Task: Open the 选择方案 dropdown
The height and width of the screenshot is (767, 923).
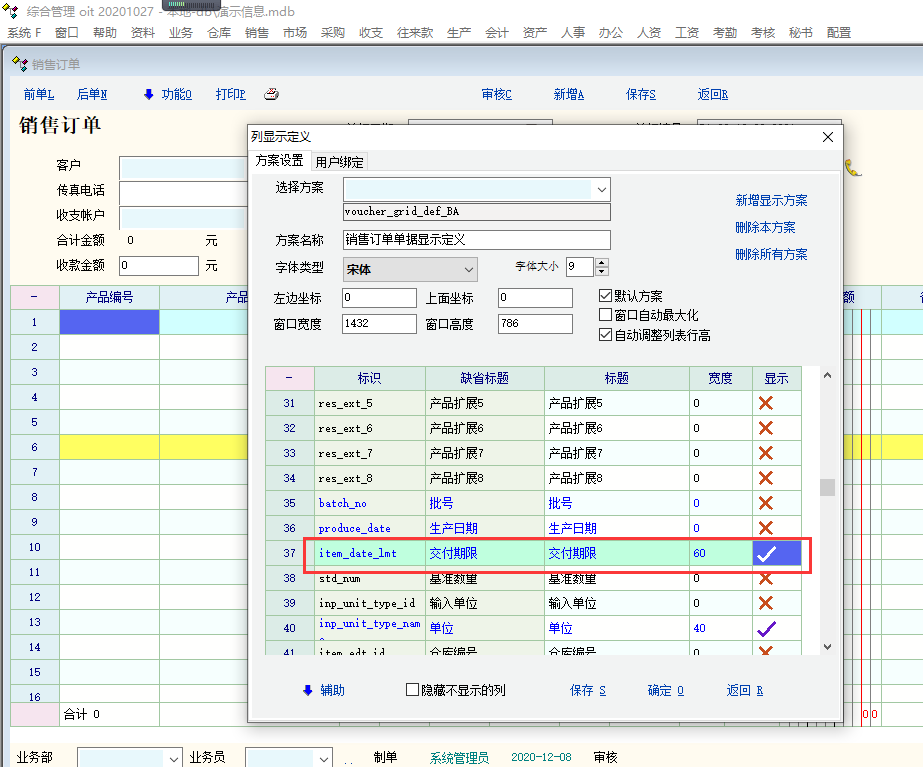Action: [x=600, y=188]
